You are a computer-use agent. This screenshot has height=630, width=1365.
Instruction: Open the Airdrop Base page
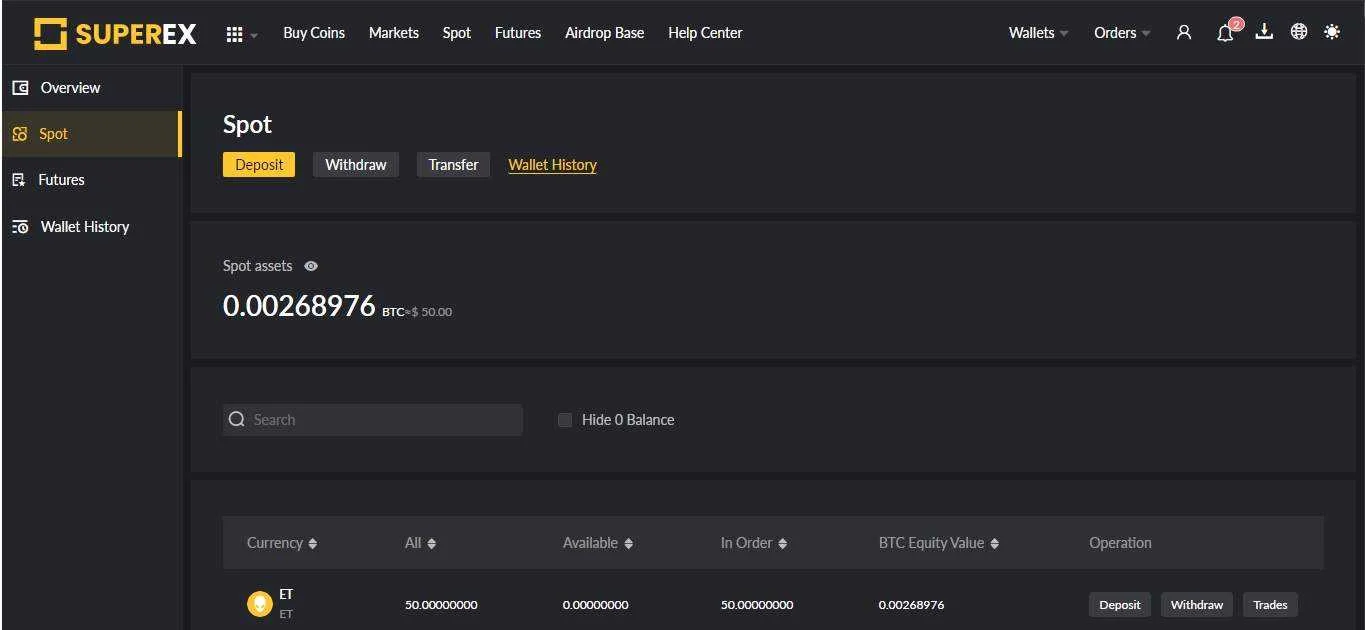coord(605,33)
